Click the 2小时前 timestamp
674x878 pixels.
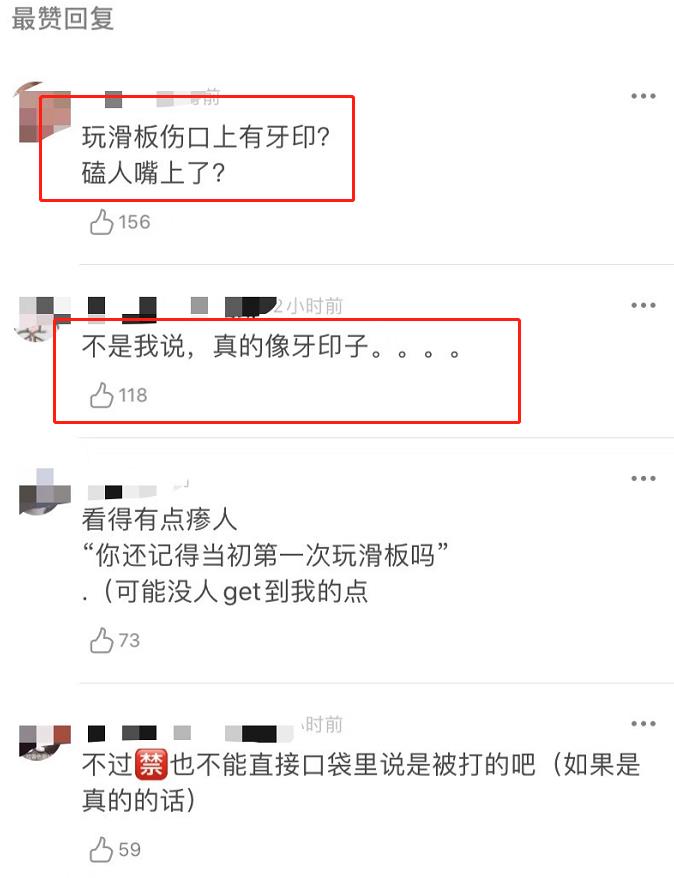coord(308,306)
